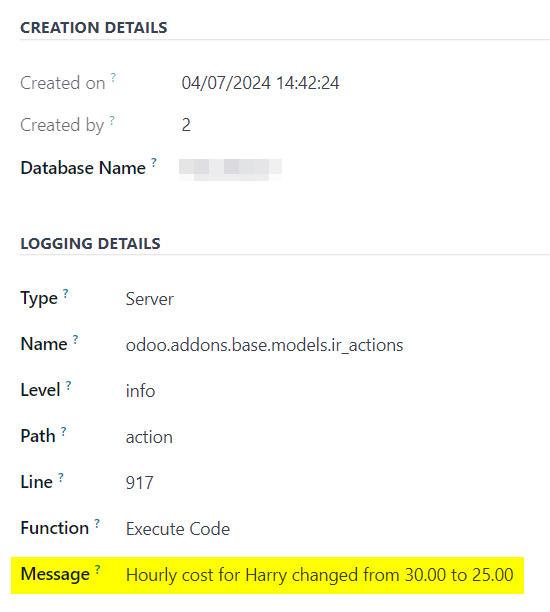Click the Function value Execute Code

178,529
